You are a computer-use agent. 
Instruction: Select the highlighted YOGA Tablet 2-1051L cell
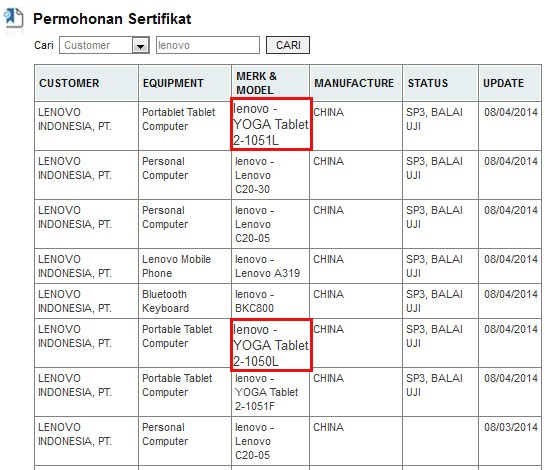(x=271, y=124)
